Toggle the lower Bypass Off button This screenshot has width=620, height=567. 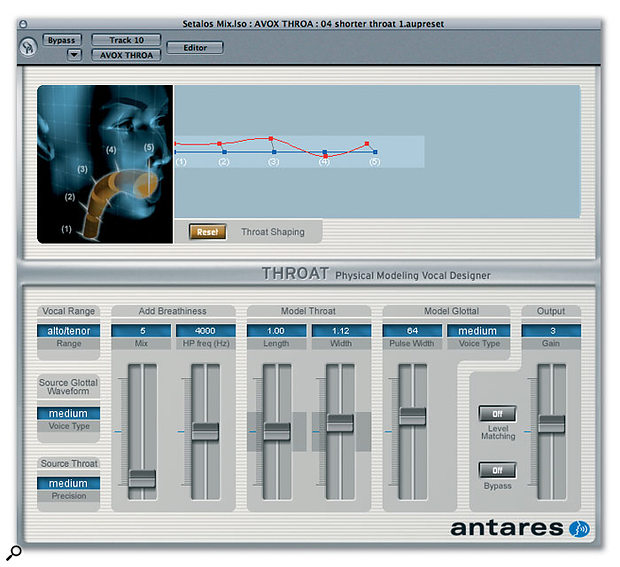pos(497,470)
